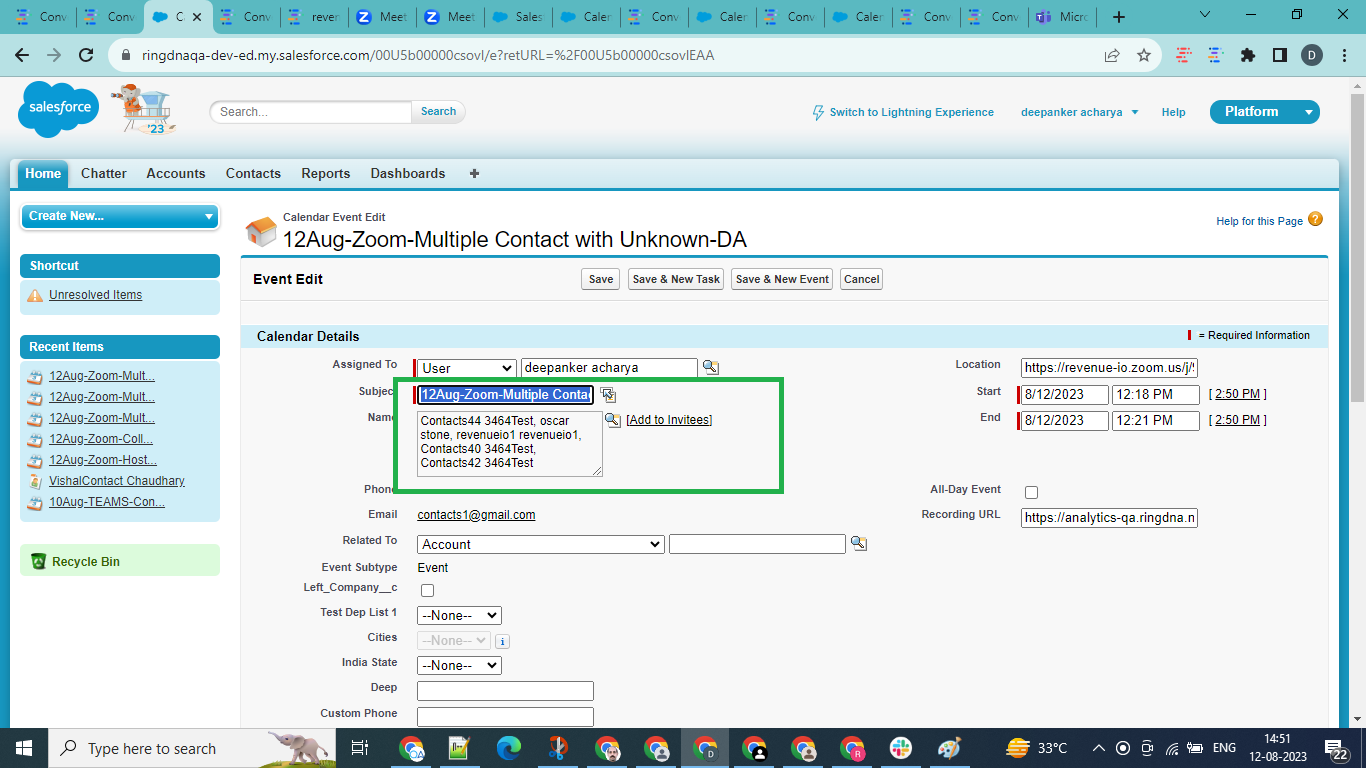Toggle the All-Day Event checkbox
1366x768 pixels.
pos(1031,492)
